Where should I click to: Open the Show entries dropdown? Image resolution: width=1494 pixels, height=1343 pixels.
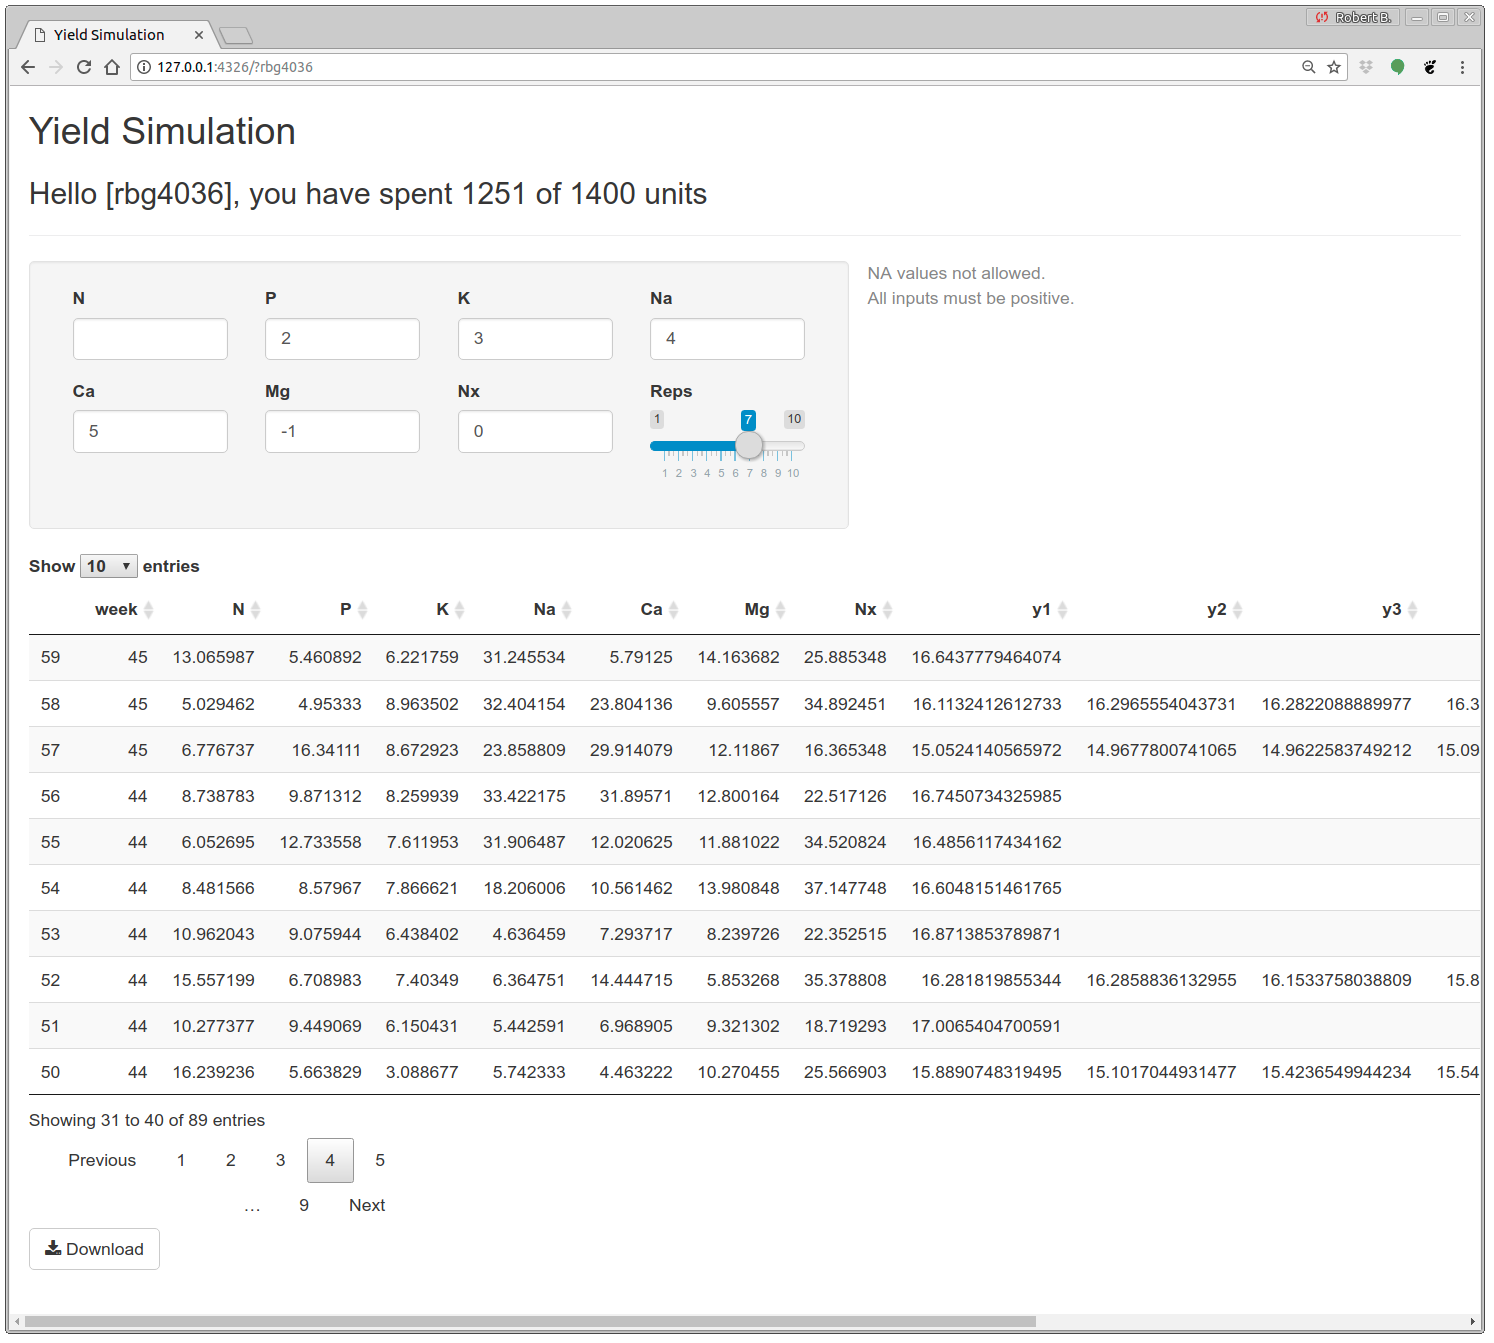click(109, 566)
